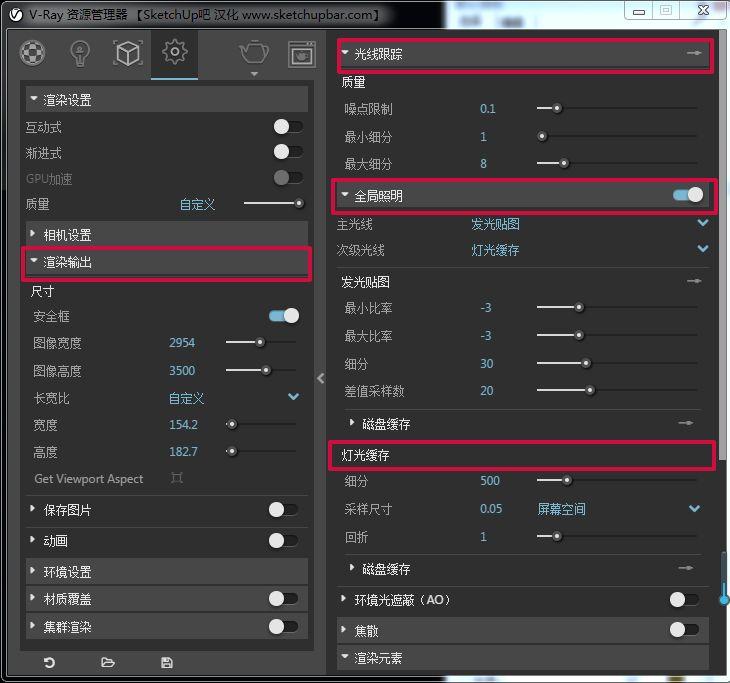Collapse the right panel with the arrow

click(x=320, y=378)
